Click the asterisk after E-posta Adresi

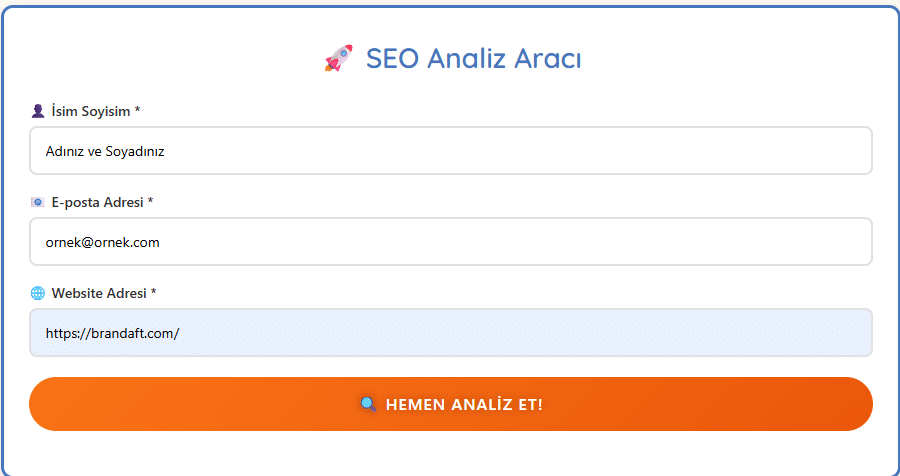point(150,201)
